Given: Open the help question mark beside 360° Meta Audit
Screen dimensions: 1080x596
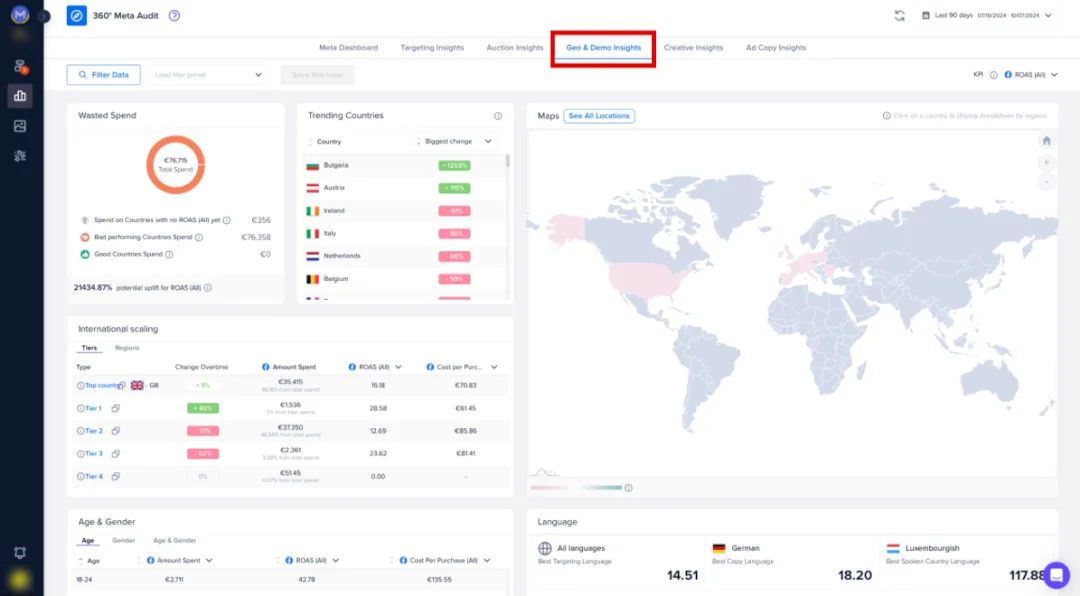Looking at the screenshot, I should [x=174, y=15].
